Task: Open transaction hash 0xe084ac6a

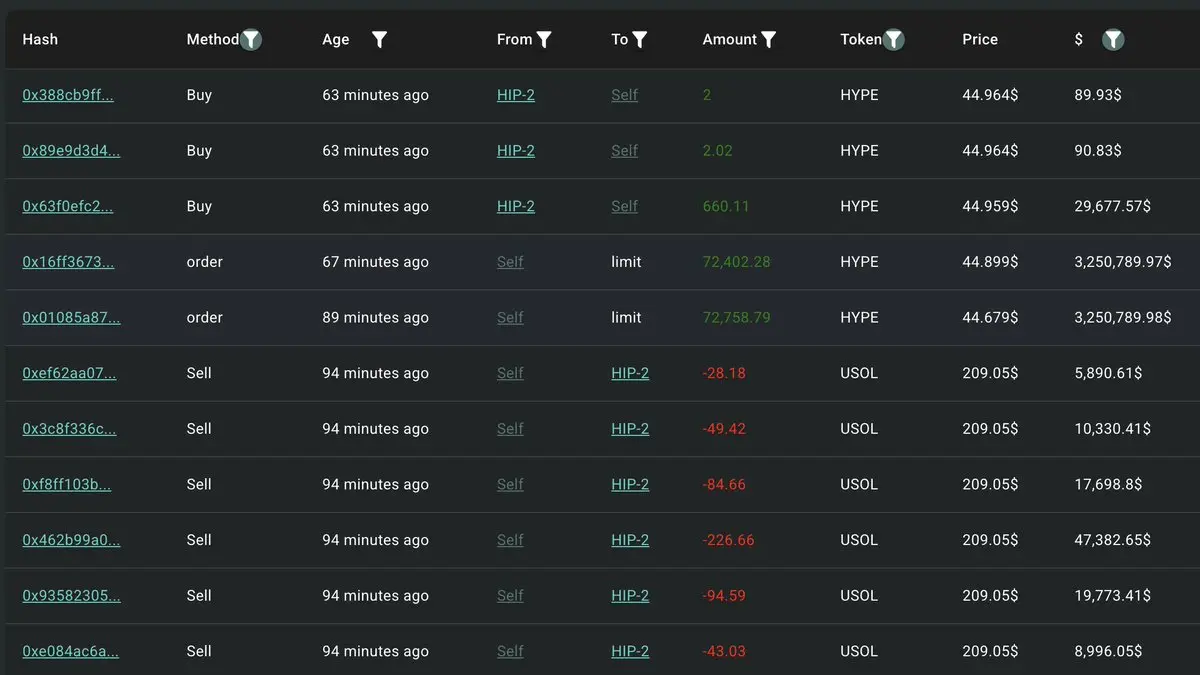Action: coord(70,651)
